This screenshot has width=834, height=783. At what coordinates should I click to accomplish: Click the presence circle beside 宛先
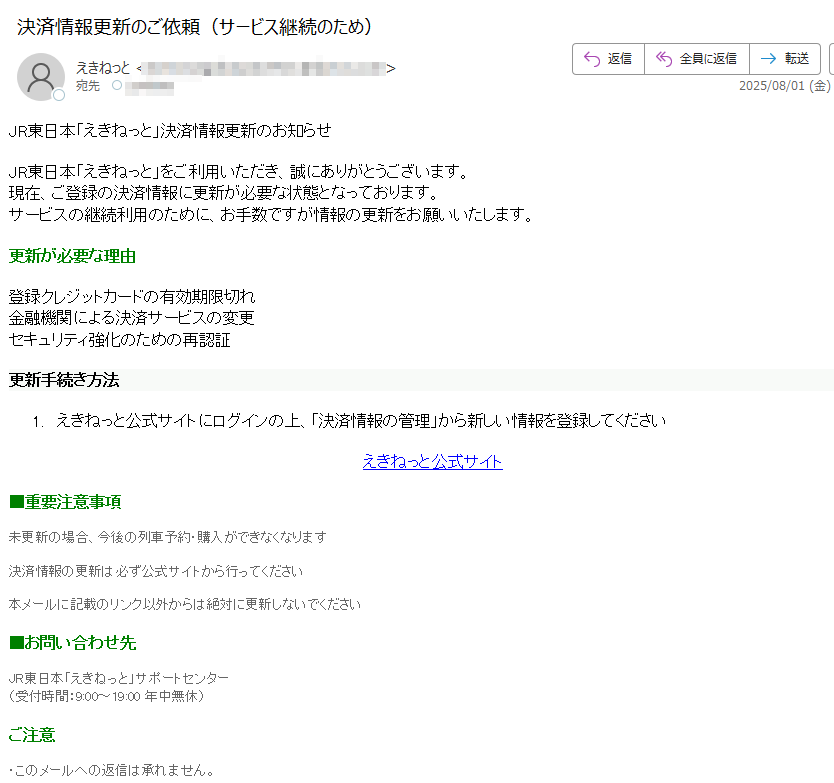(x=117, y=85)
